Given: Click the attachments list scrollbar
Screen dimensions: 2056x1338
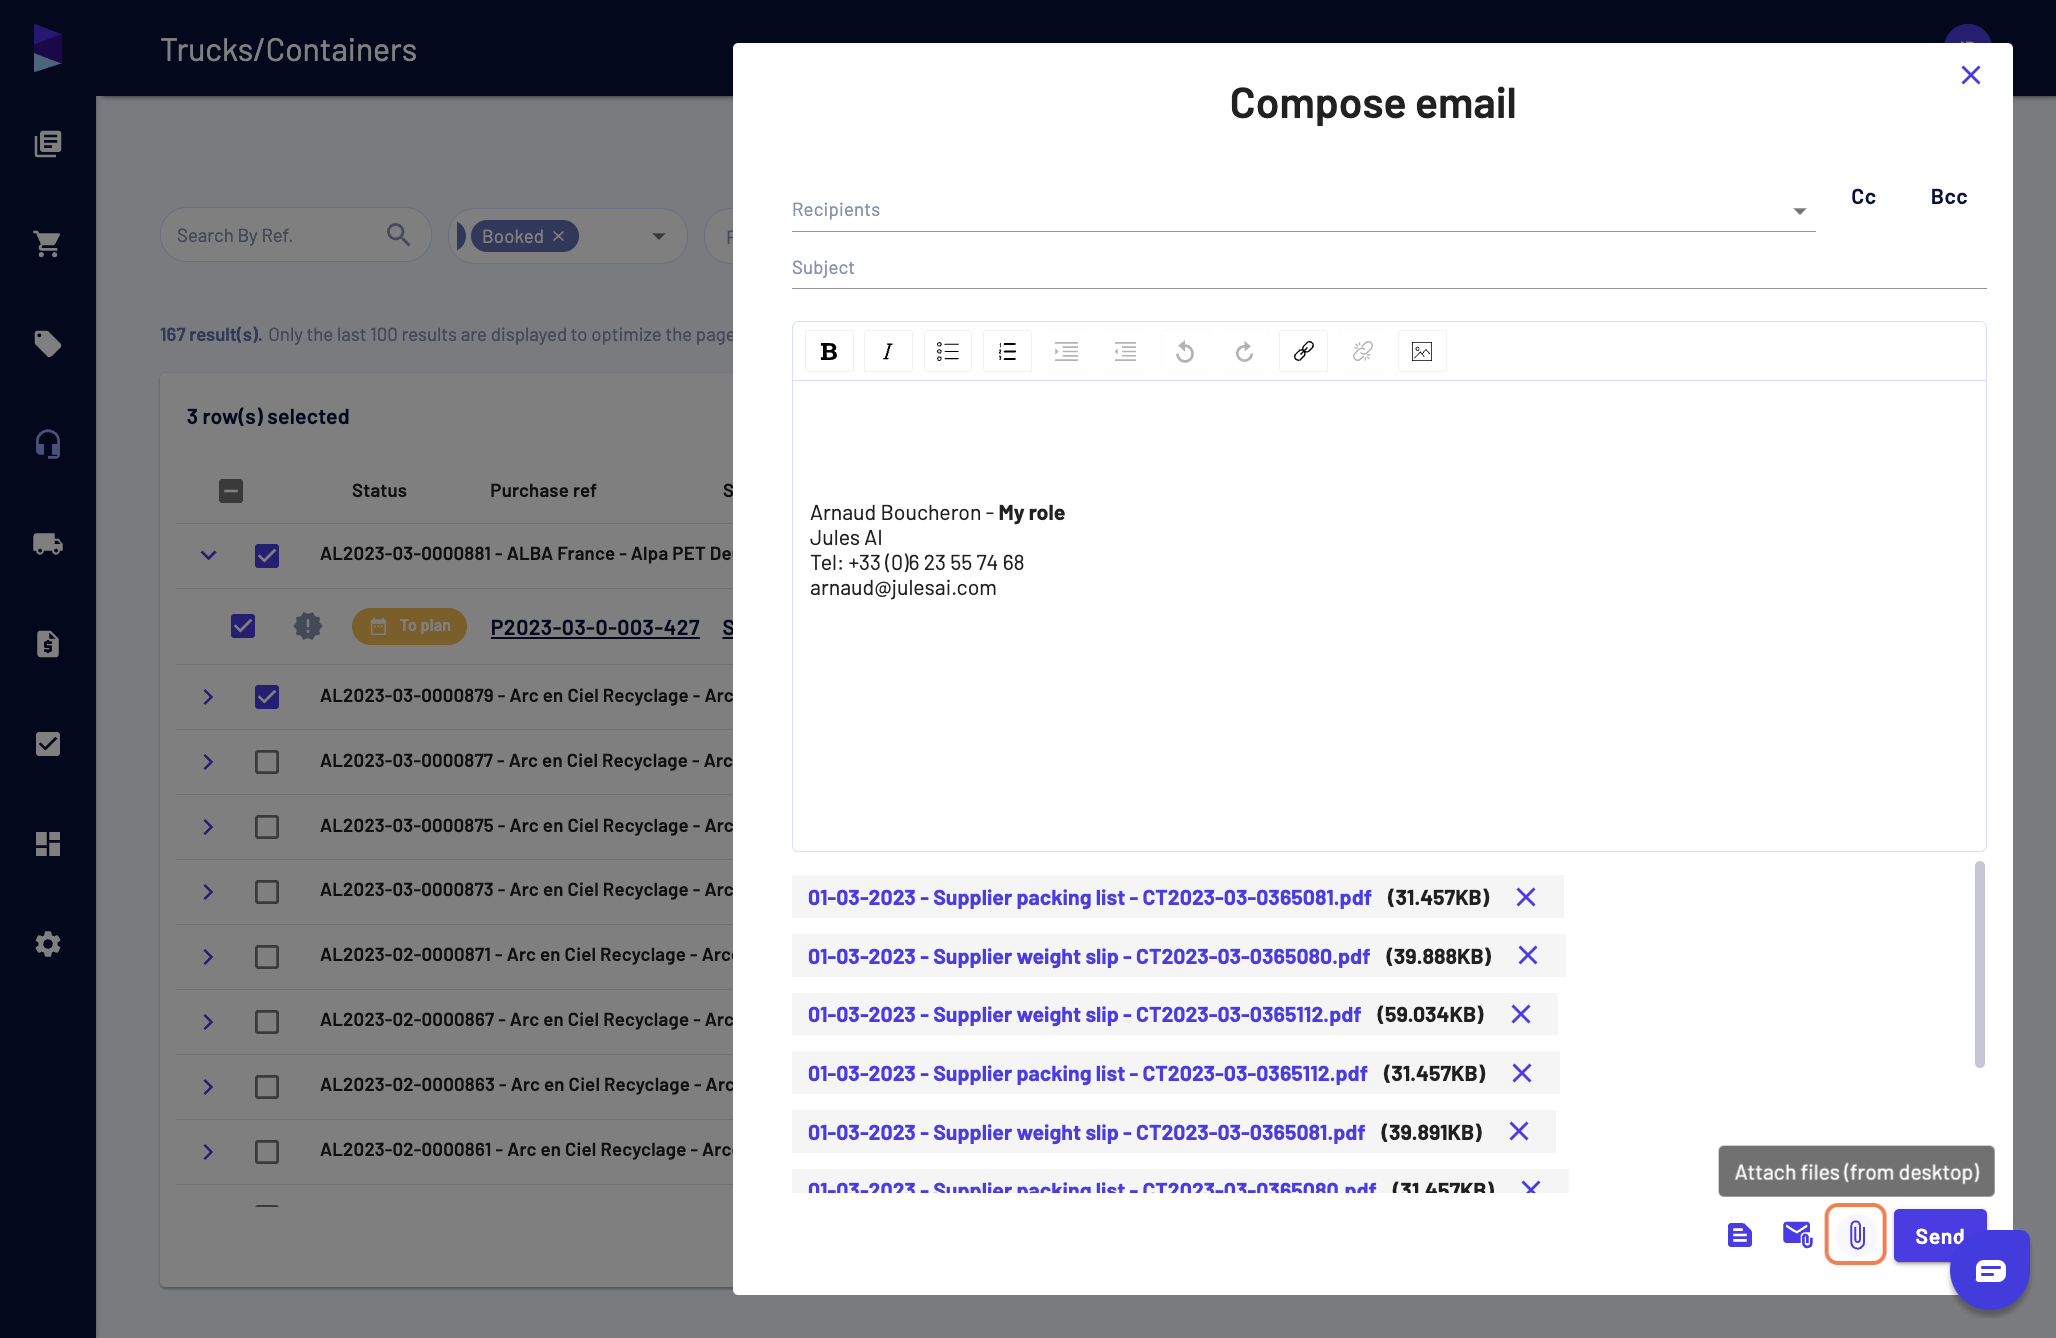Looking at the screenshot, I should [1980, 964].
